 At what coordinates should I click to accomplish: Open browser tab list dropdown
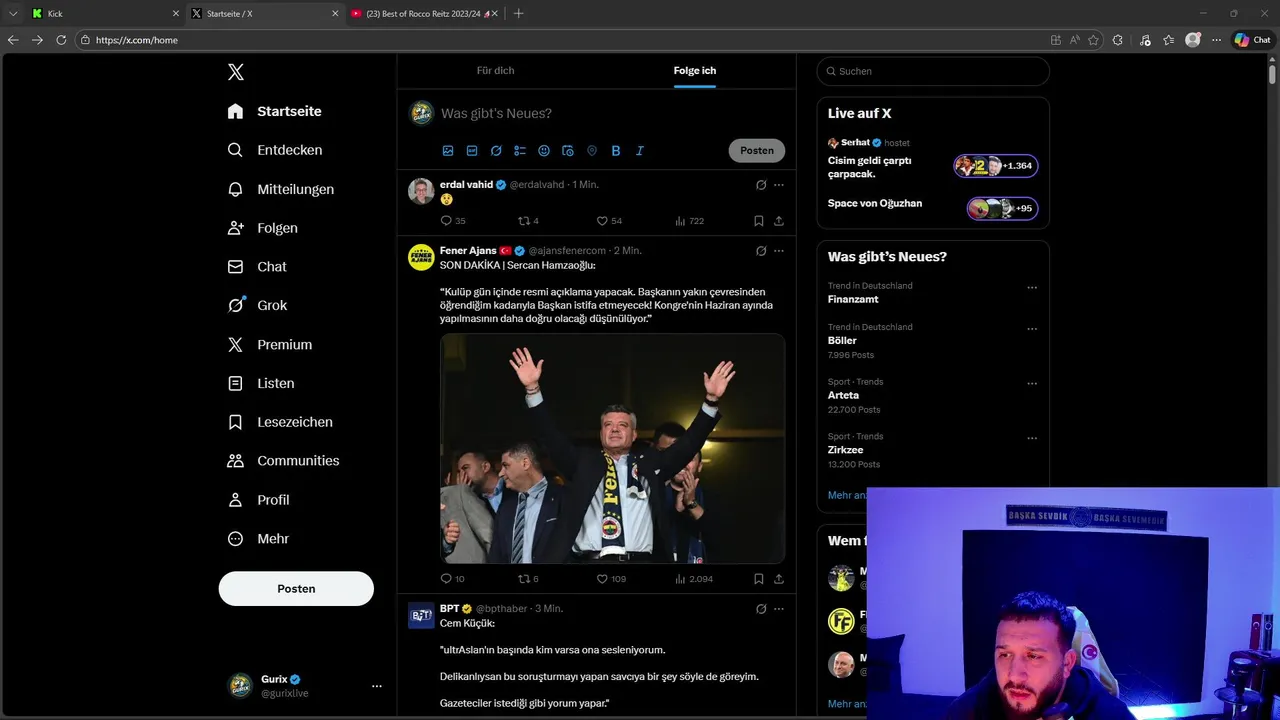tap(13, 14)
